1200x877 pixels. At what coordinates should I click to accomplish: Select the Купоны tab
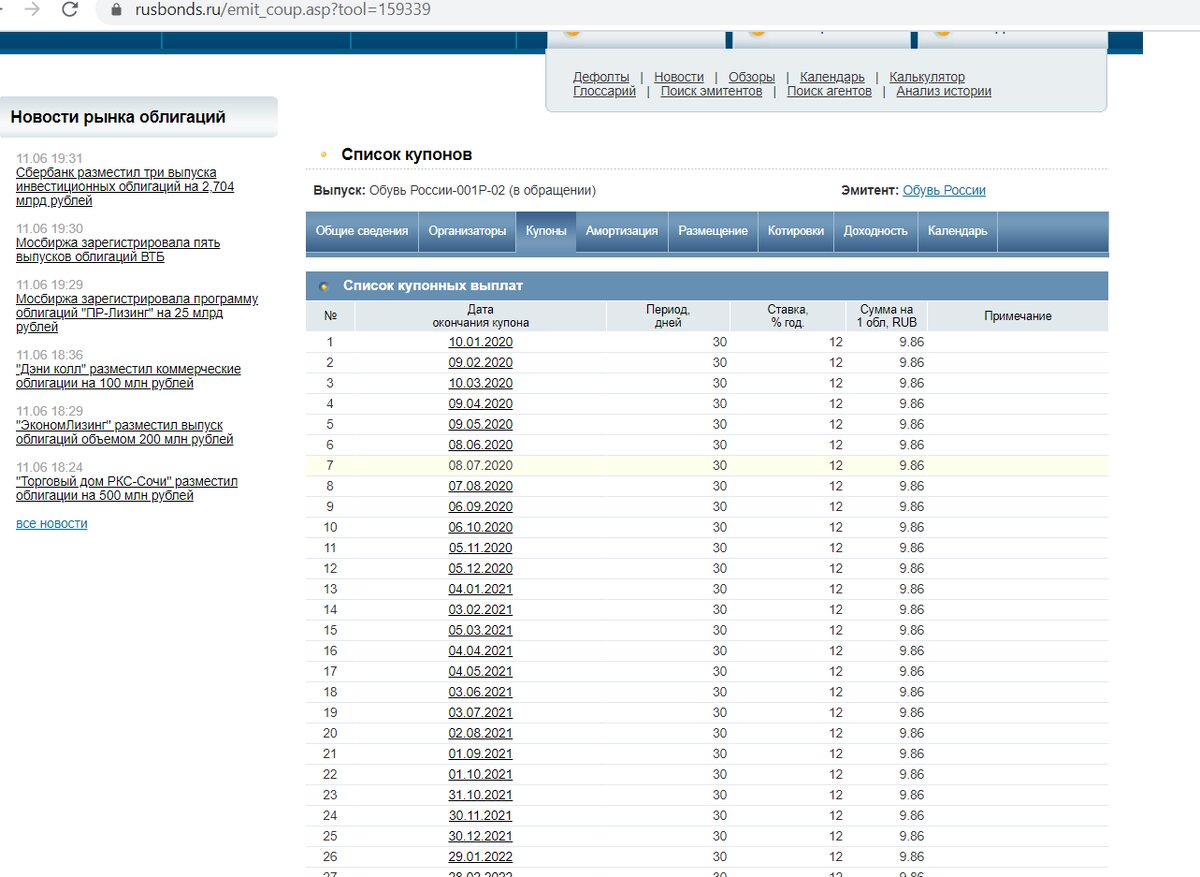(x=546, y=231)
